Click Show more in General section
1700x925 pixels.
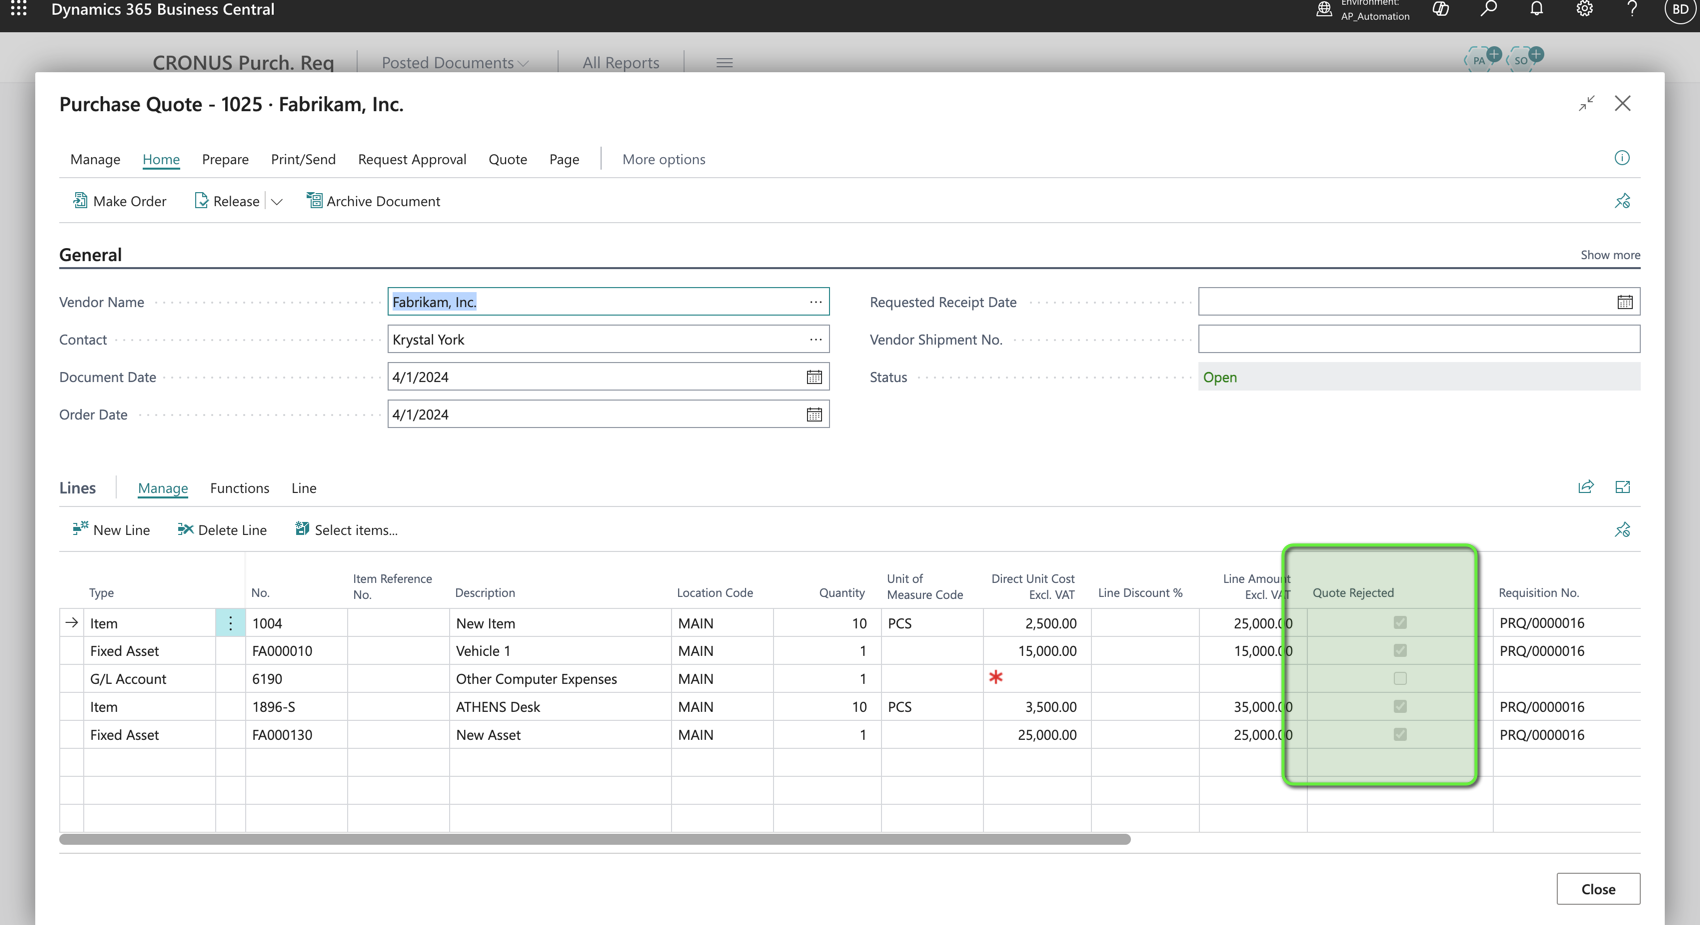click(x=1609, y=255)
